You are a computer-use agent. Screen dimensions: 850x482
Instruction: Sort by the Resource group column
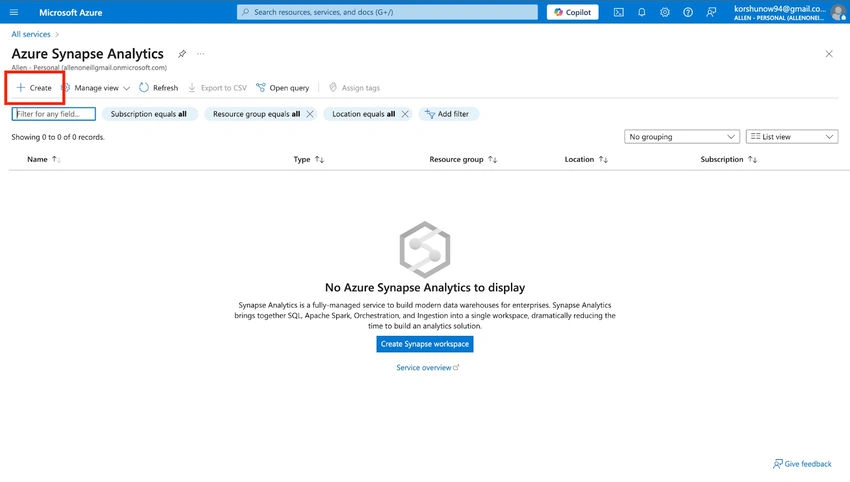tap(463, 159)
